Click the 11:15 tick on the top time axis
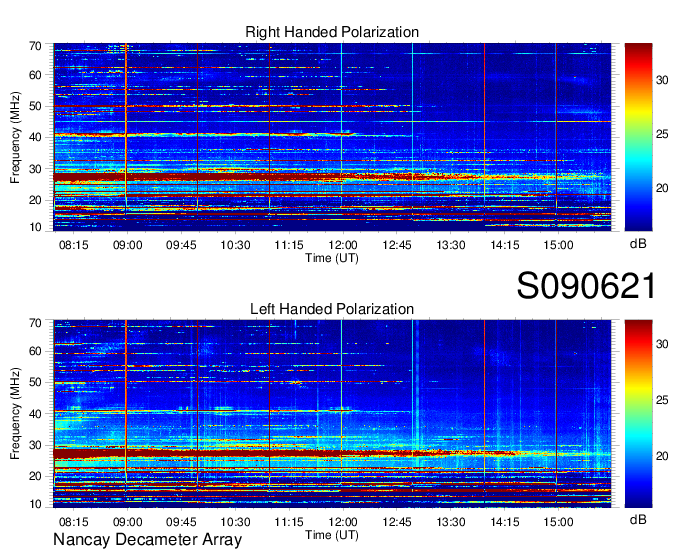 click(x=289, y=245)
